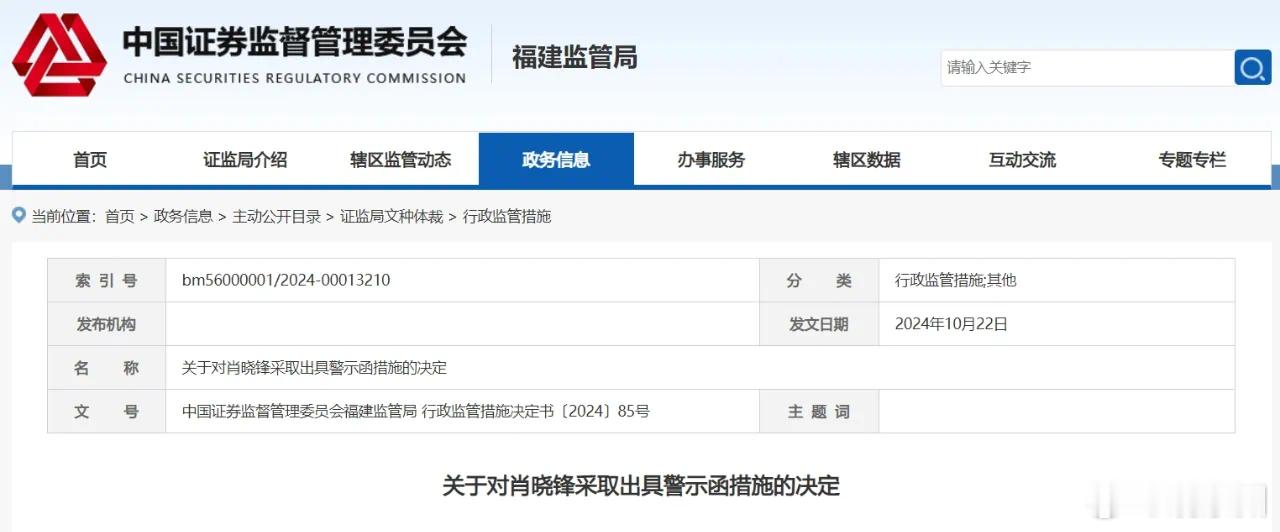This screenshot has height=532, width=1280.
Task: Click the index number bm56000001/2024-00013210
Action: (286, 280)
